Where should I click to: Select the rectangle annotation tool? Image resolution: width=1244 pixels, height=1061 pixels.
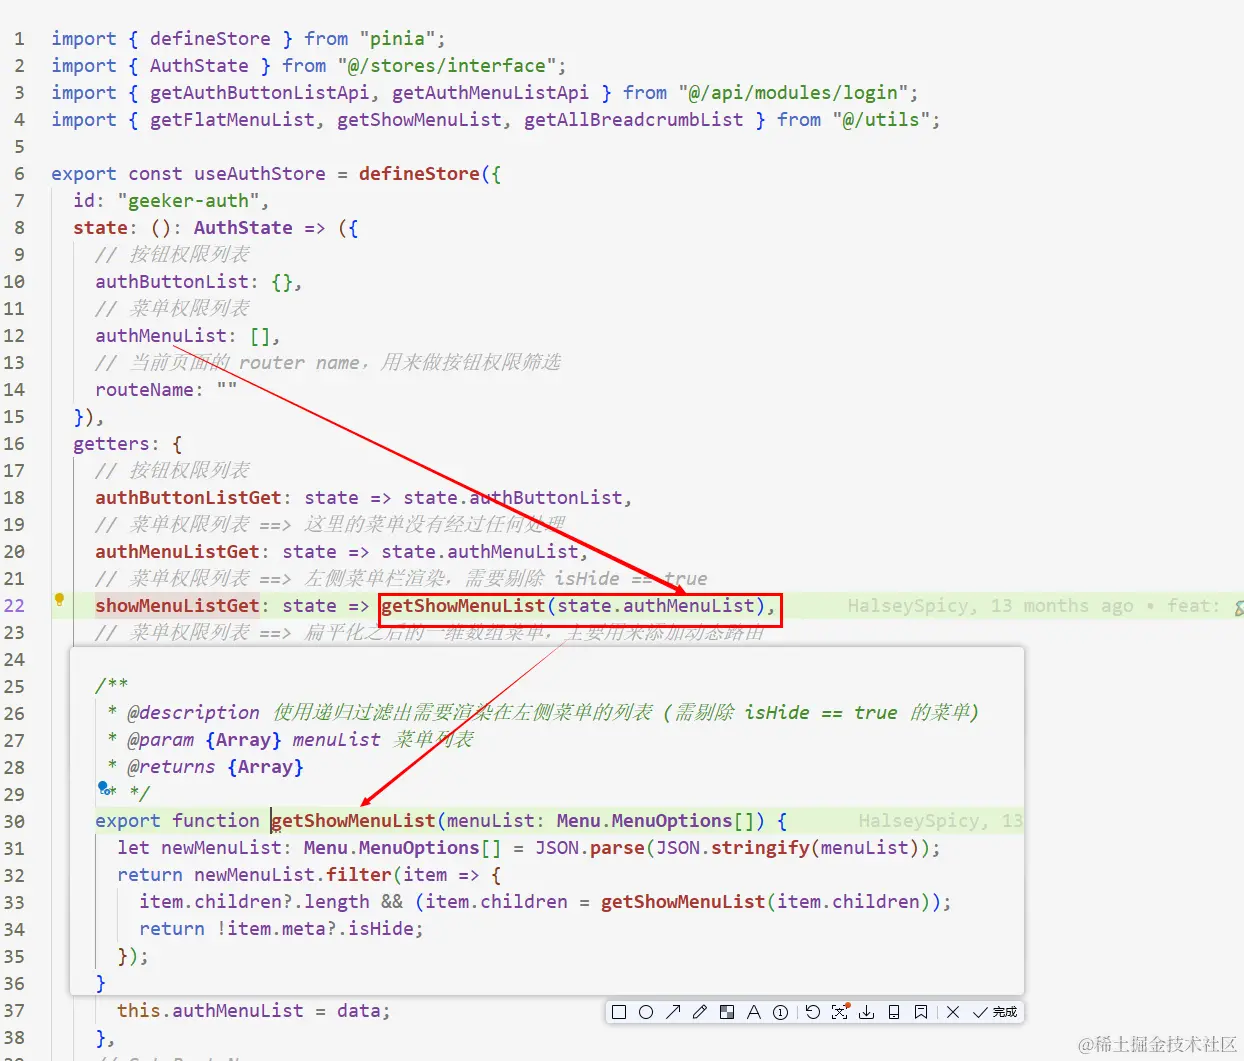[619, 1012]
